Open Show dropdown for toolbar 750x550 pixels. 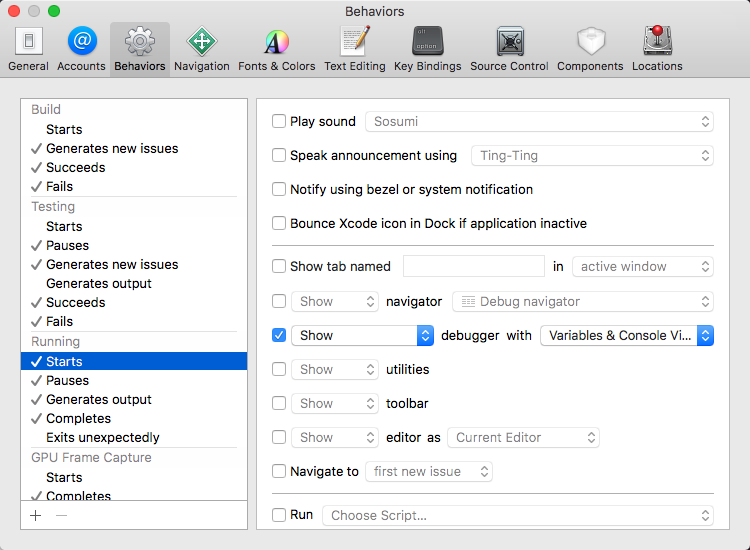(335, 403)
